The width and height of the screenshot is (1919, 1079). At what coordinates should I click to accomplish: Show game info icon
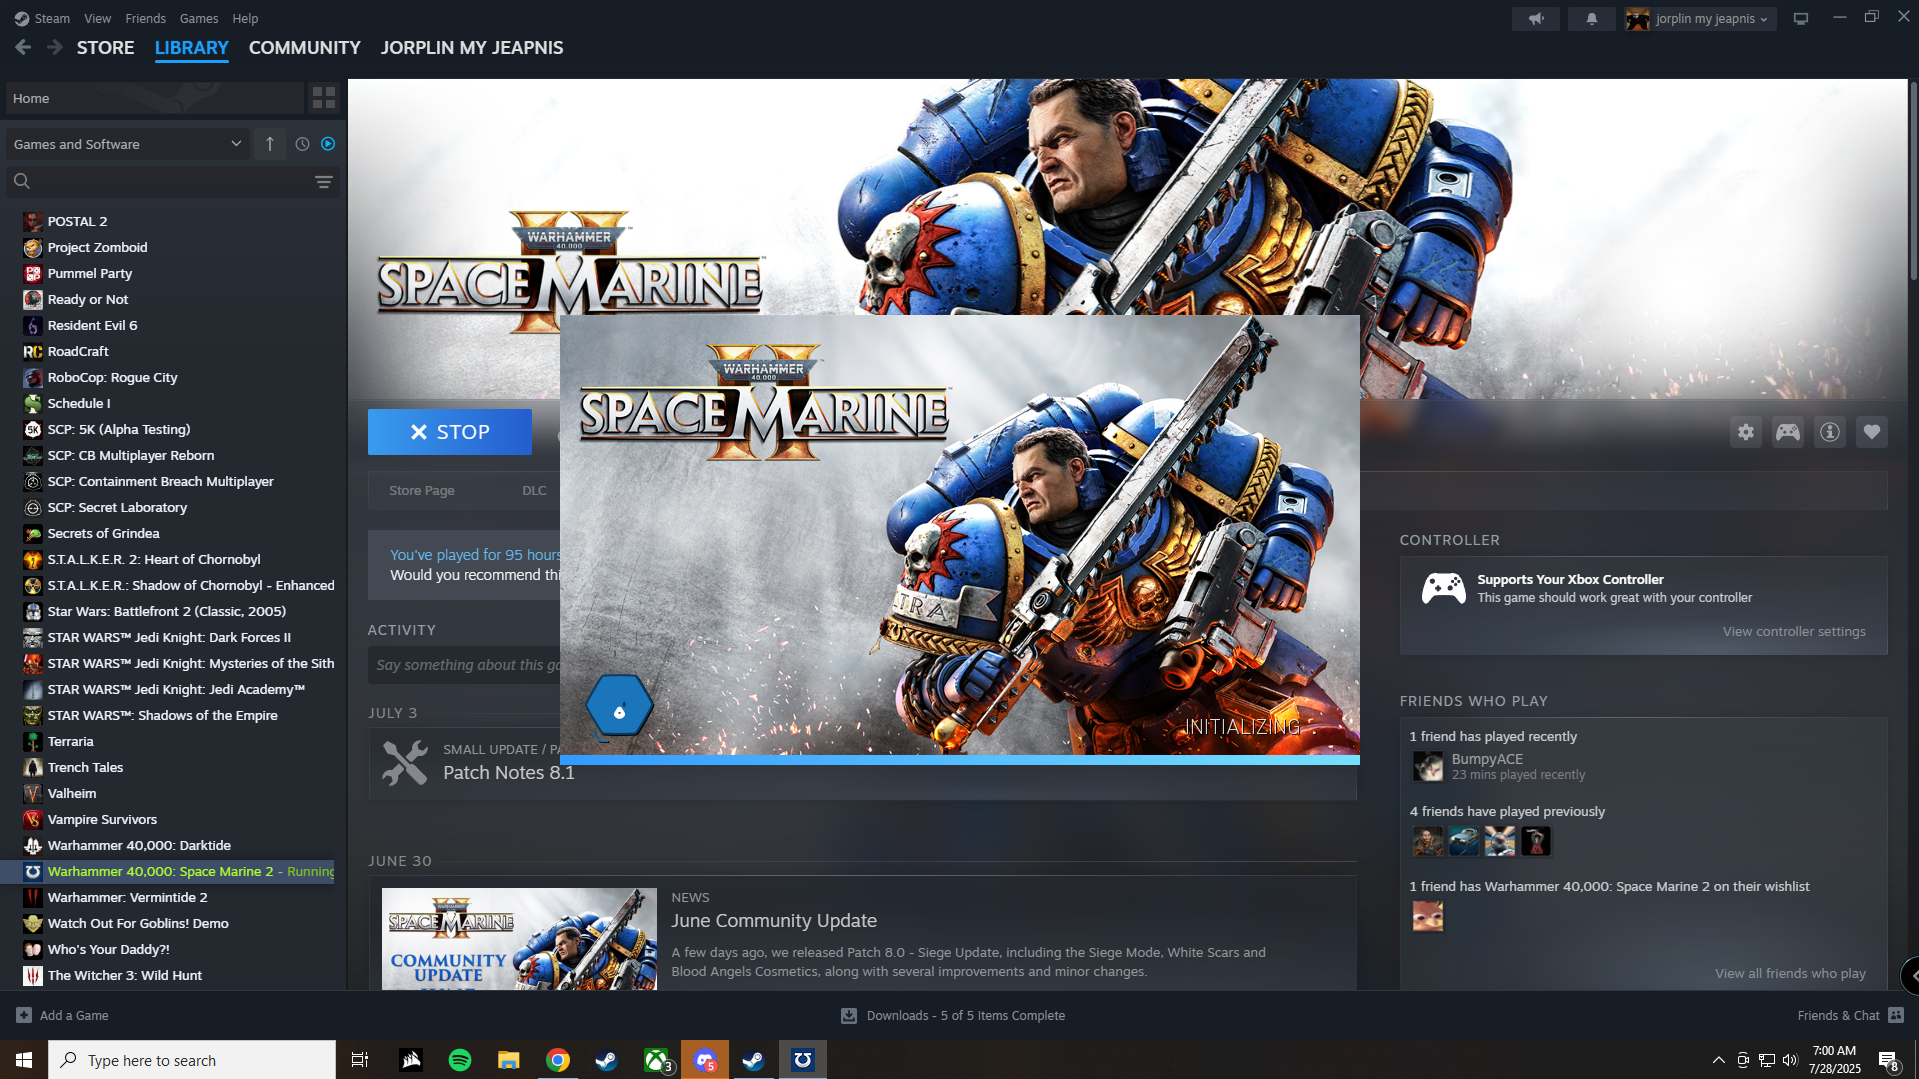pos(1830,432)
